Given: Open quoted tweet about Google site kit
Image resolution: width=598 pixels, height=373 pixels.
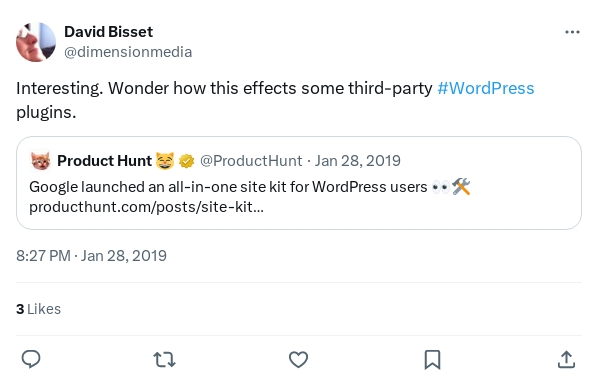Looking at the screenshot, I should click(x=299, y=183).
